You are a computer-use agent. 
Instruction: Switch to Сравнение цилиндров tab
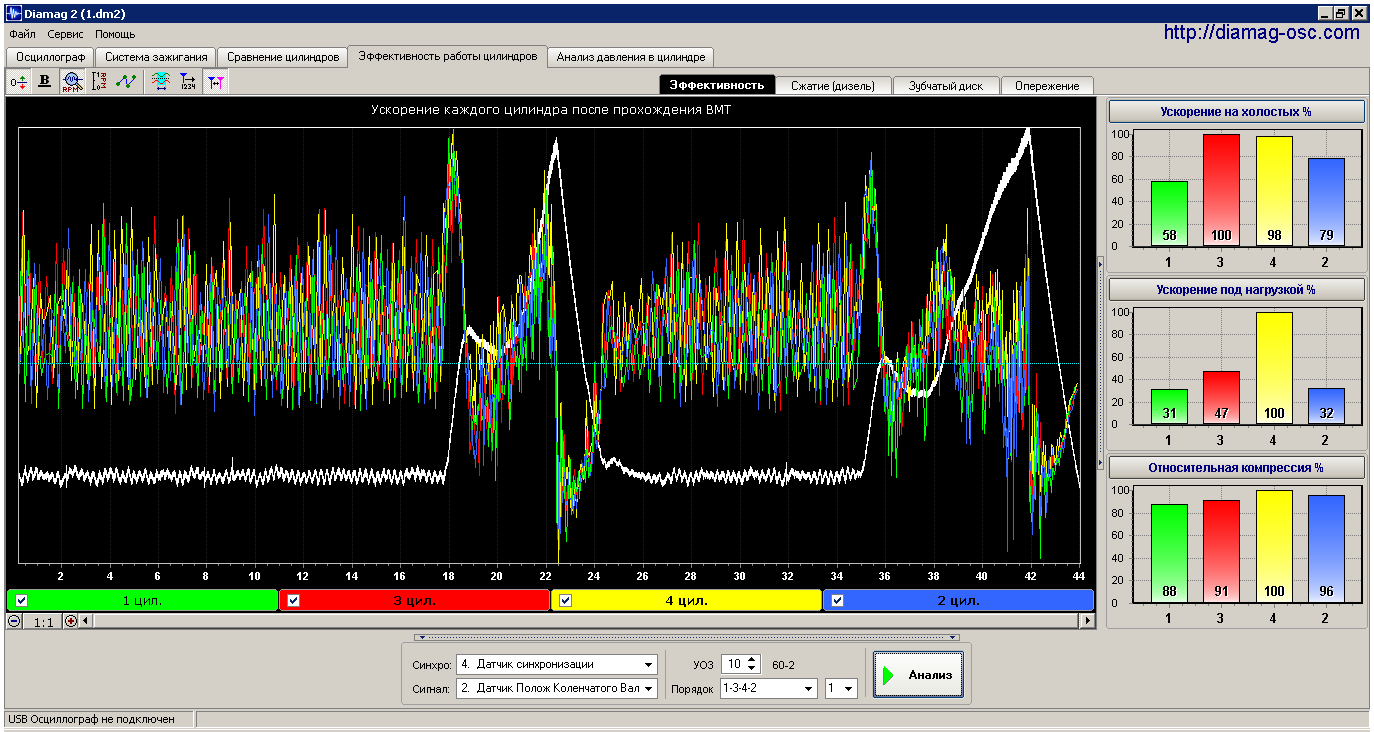tap(283, 57)
